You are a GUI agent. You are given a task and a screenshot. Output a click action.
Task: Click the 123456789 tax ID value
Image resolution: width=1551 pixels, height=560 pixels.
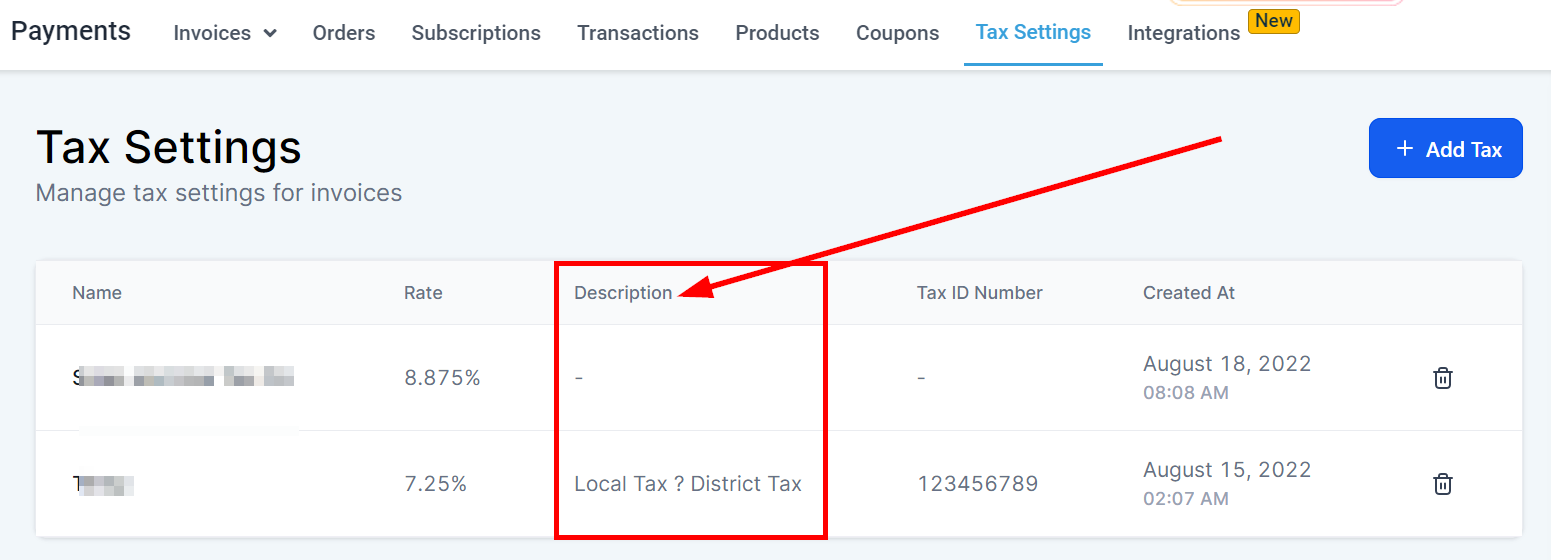click(977, 484)
